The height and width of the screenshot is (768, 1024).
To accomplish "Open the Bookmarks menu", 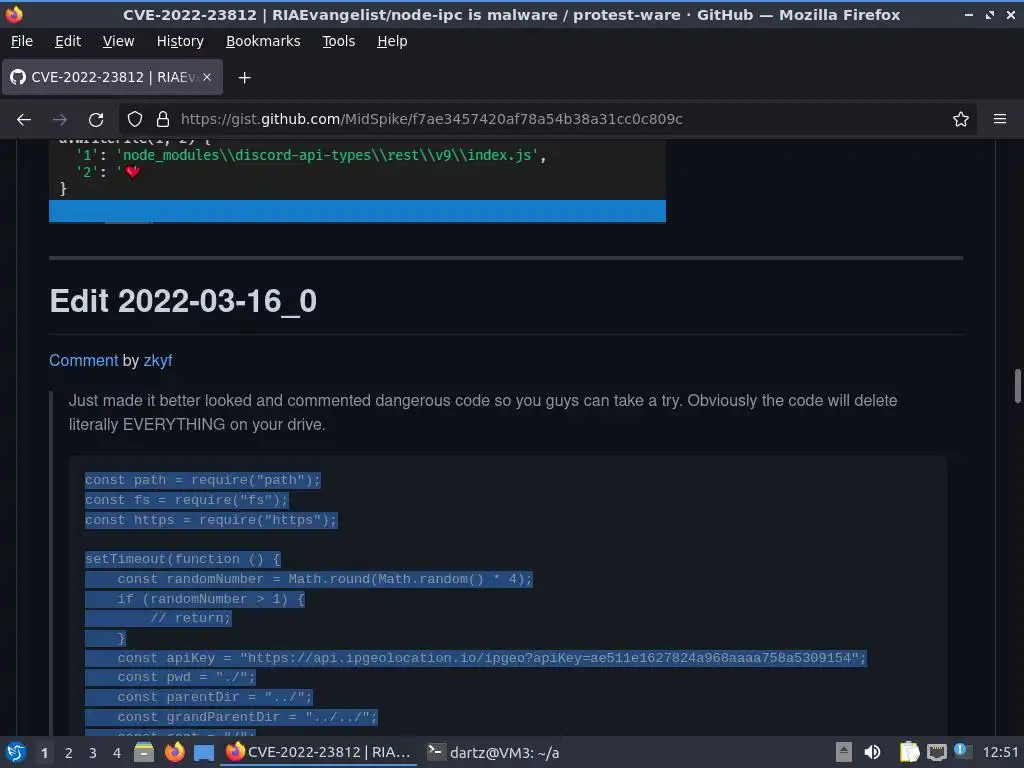I will coord(263,41).
